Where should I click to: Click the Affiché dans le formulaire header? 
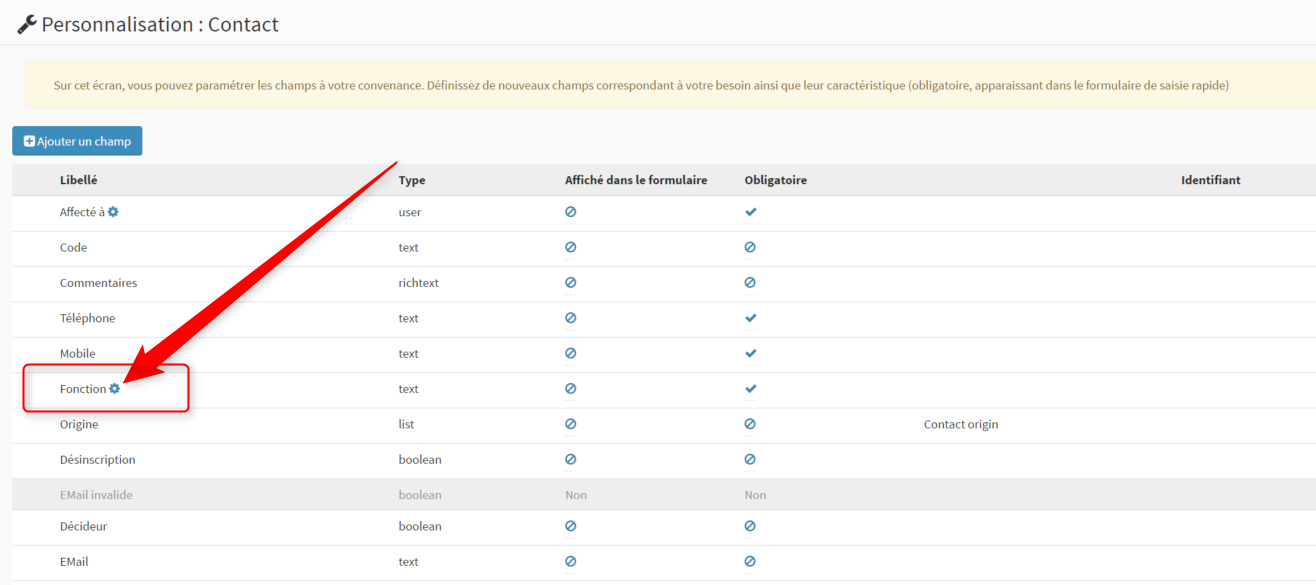click(x=636, y=180)
